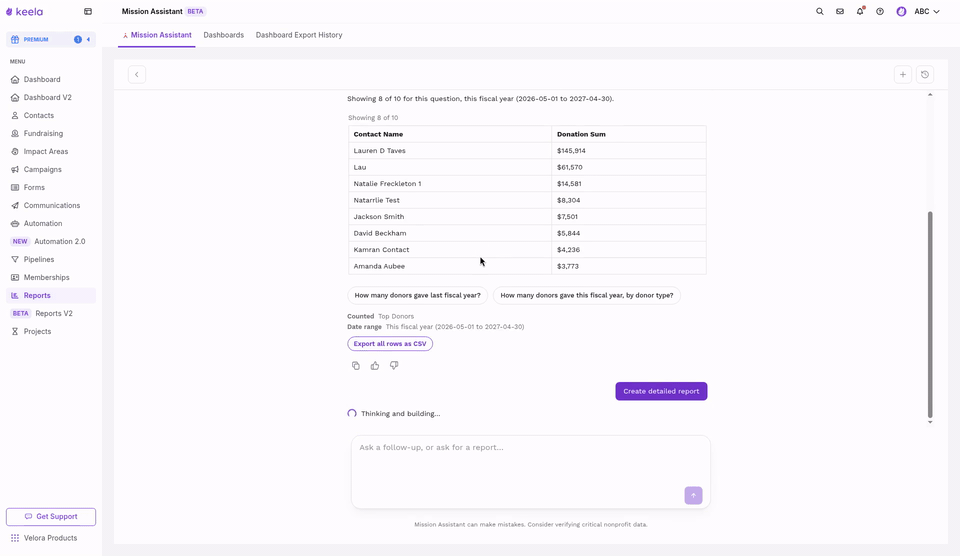Click Amanda Aubee cell

point(450,266)
